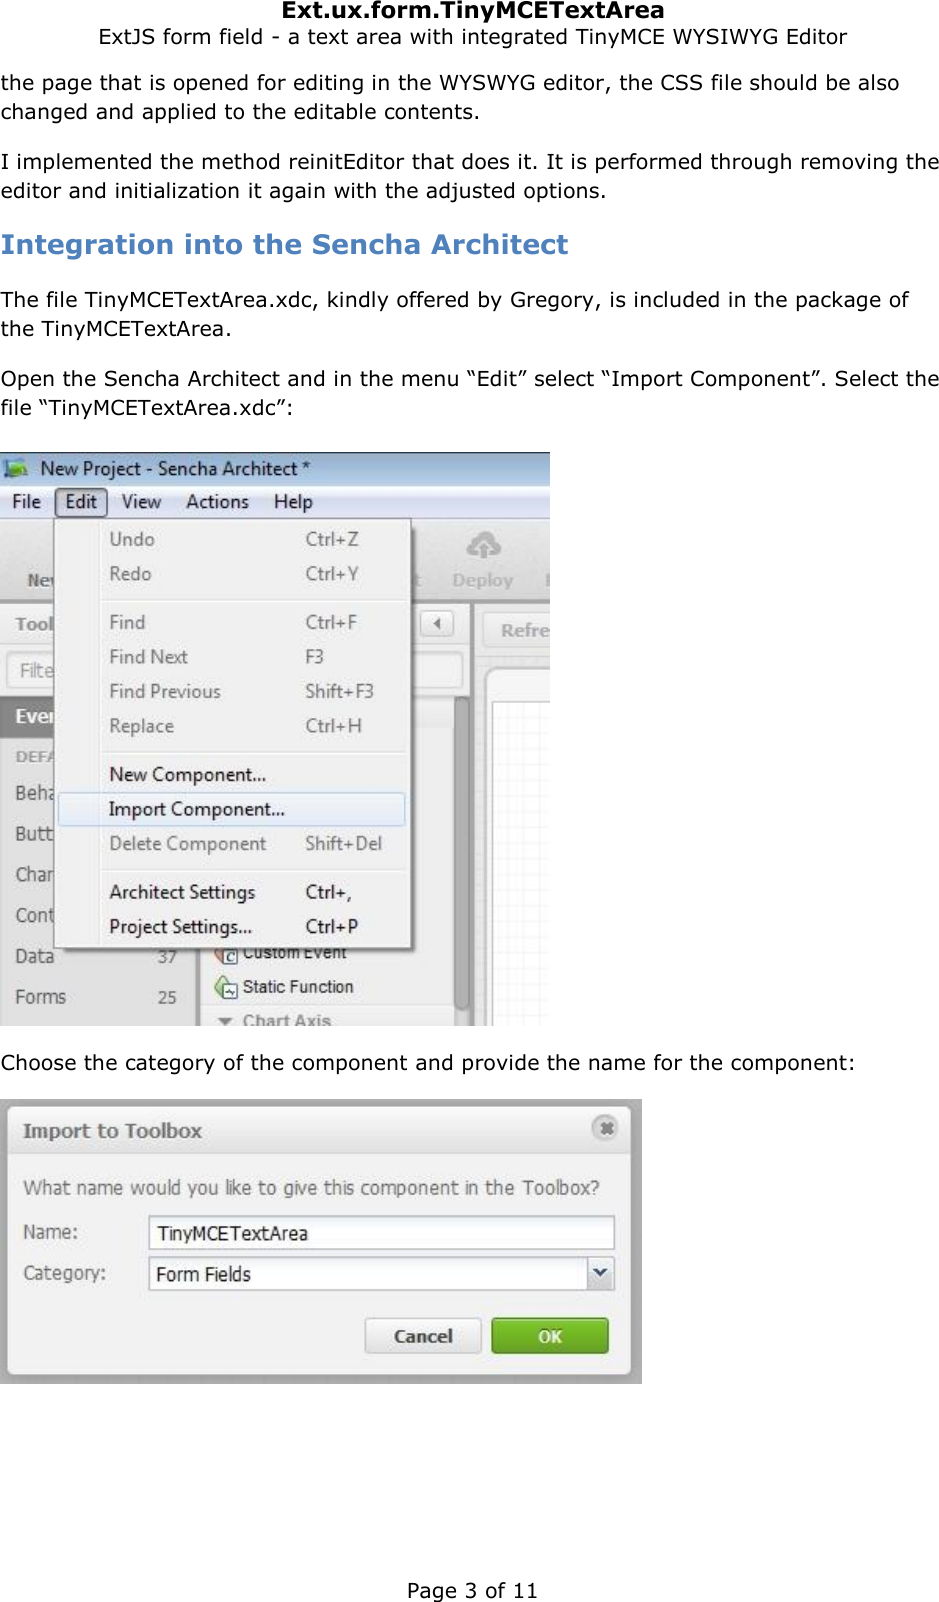Screen dimensions: 939x1602
Task: Select Find Next menu entry
Action: click(232, 657)
